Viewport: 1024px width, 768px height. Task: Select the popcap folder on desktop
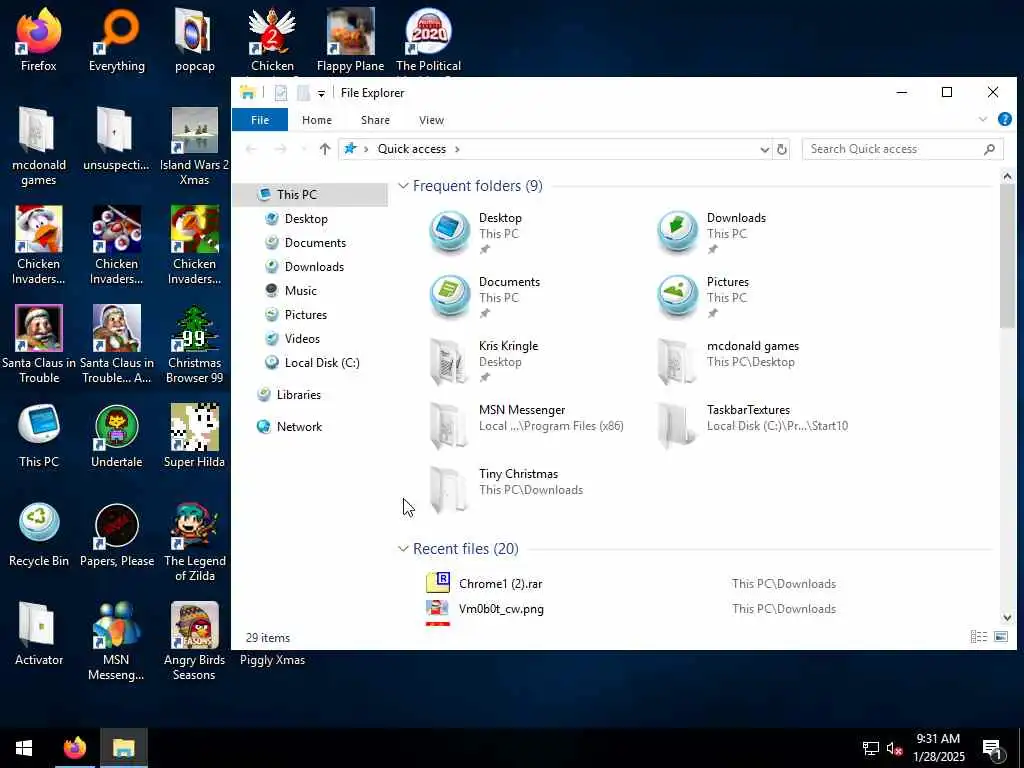pyautogui.click(x=195, y=40)
